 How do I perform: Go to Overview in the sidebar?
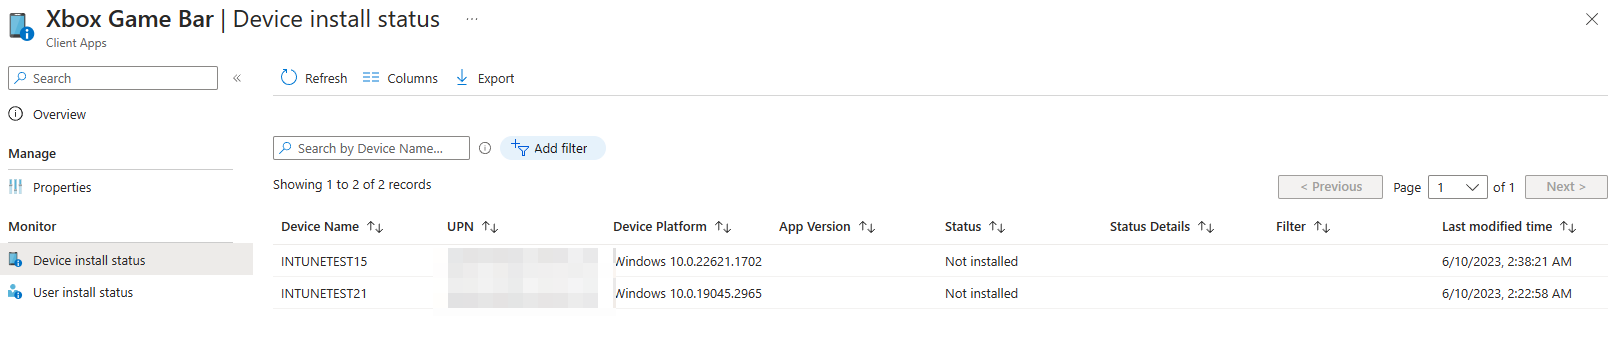60,114
